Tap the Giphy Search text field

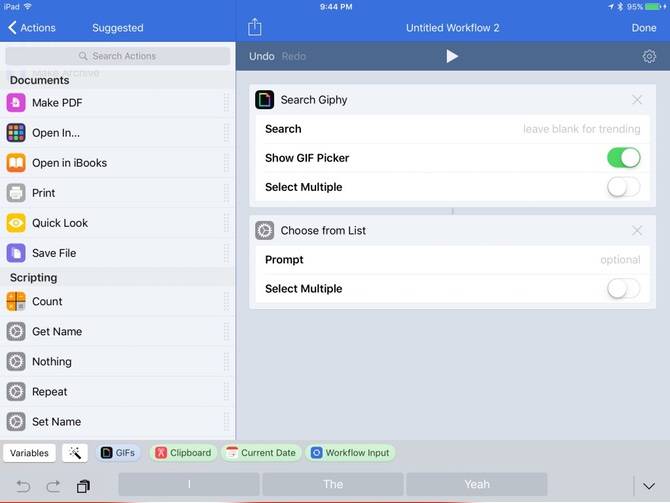pos(453,129)
